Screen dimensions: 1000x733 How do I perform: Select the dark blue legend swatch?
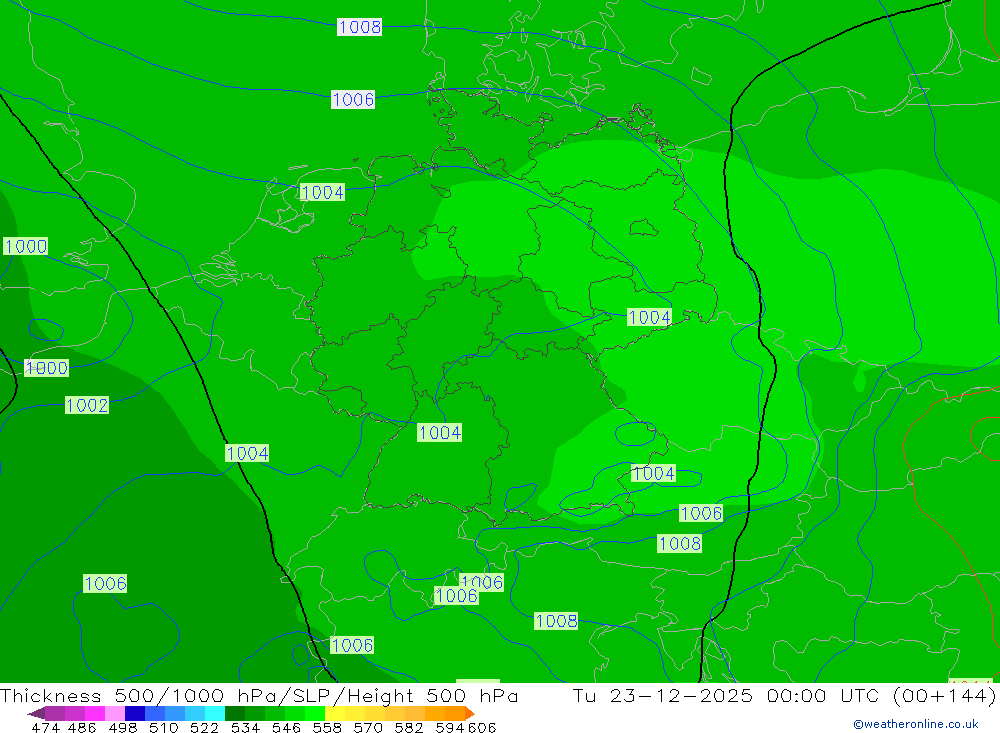tap(135, 713)
